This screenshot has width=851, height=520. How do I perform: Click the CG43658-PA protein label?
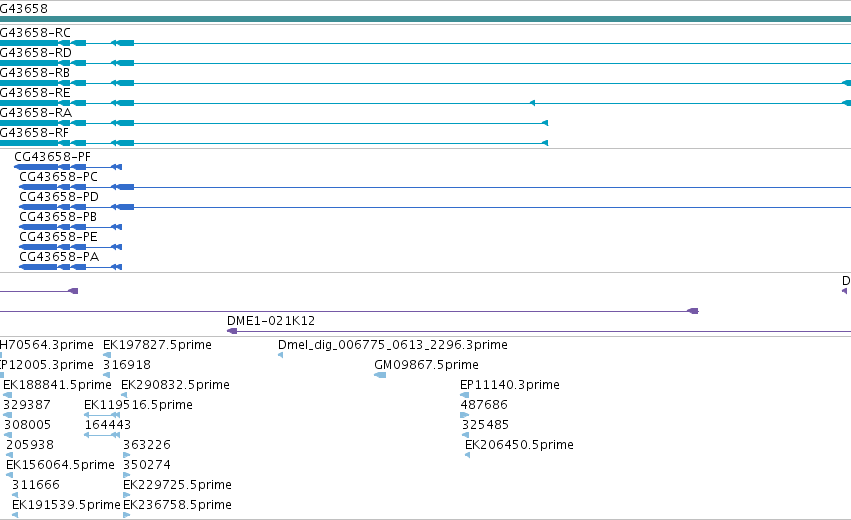click(59, 257)
